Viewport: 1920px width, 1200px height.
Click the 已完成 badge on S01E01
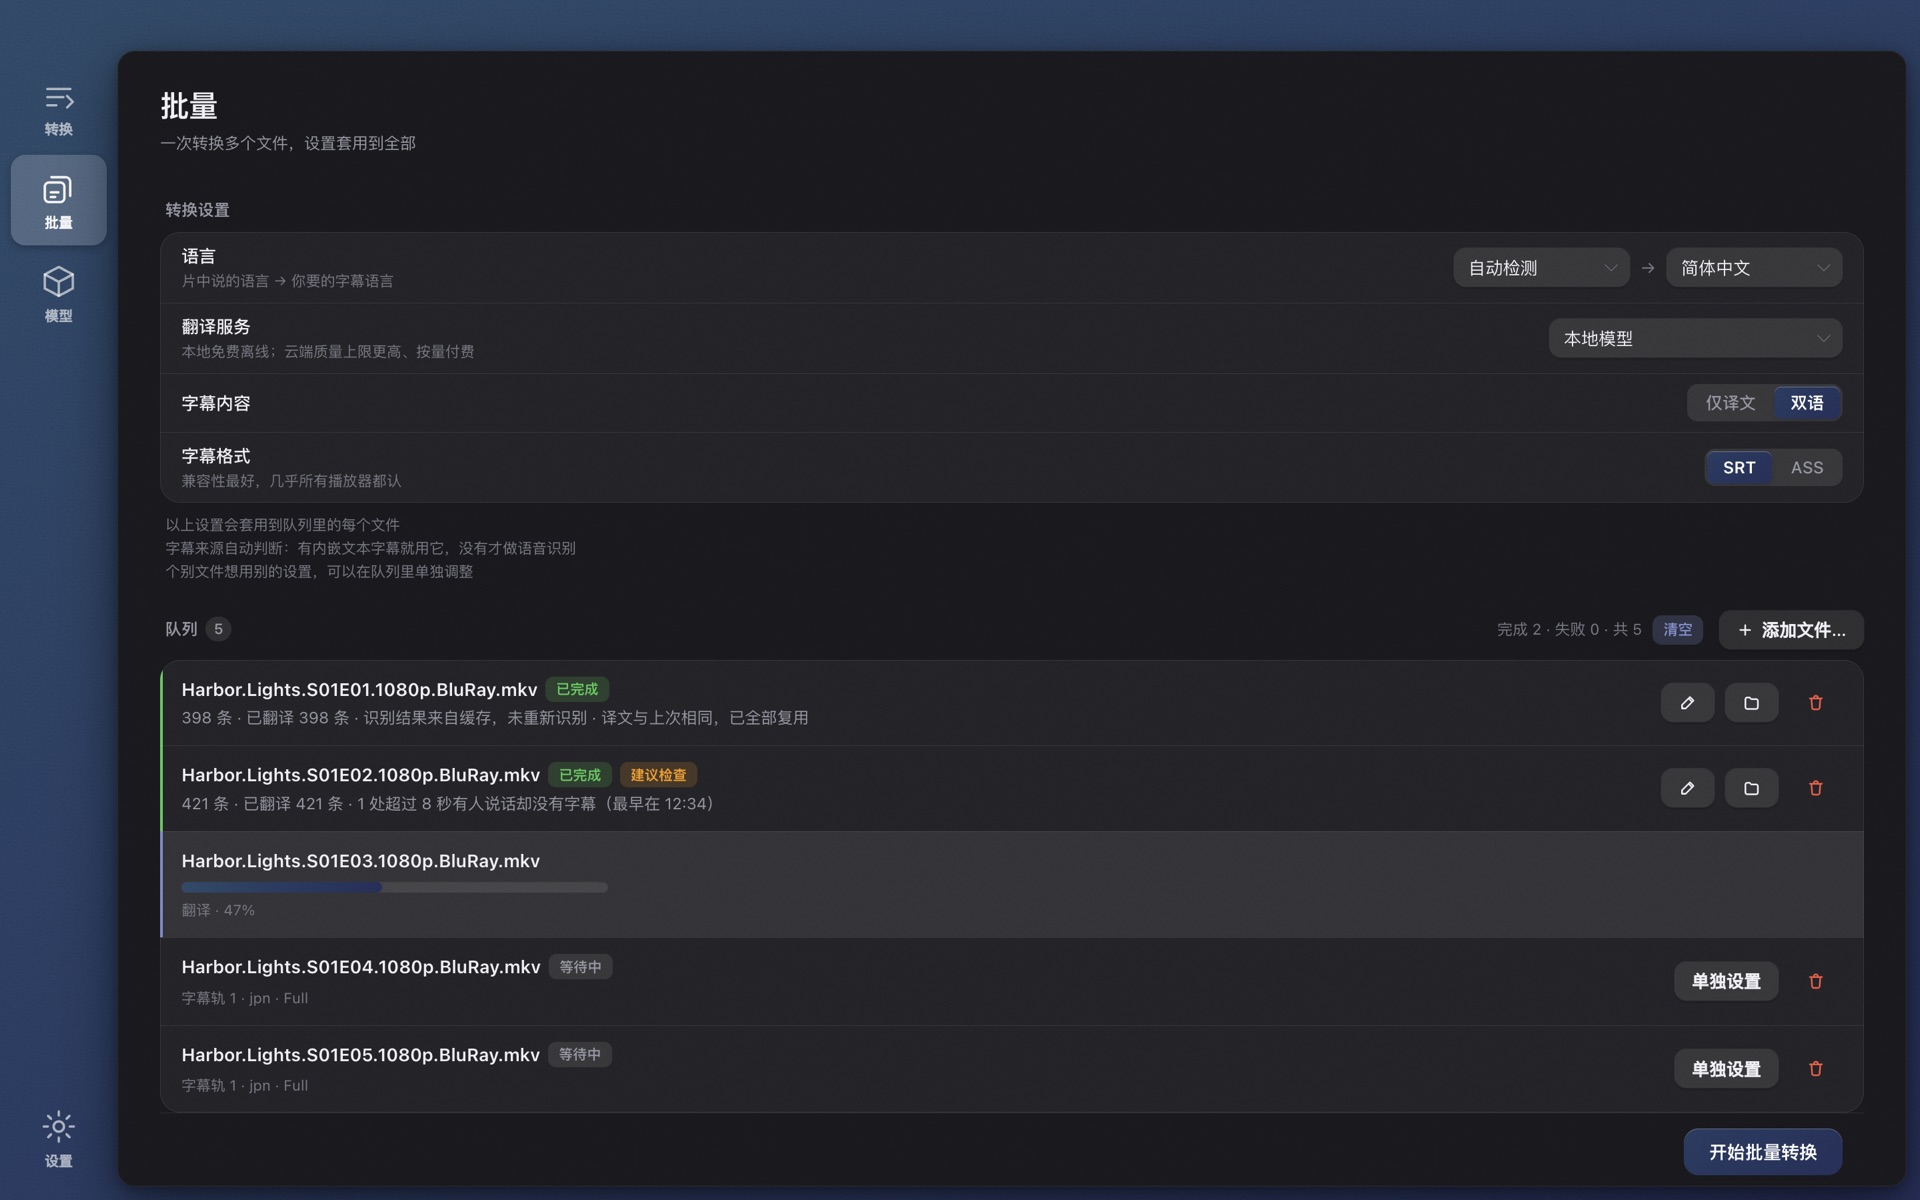click(x=577, y=689)
